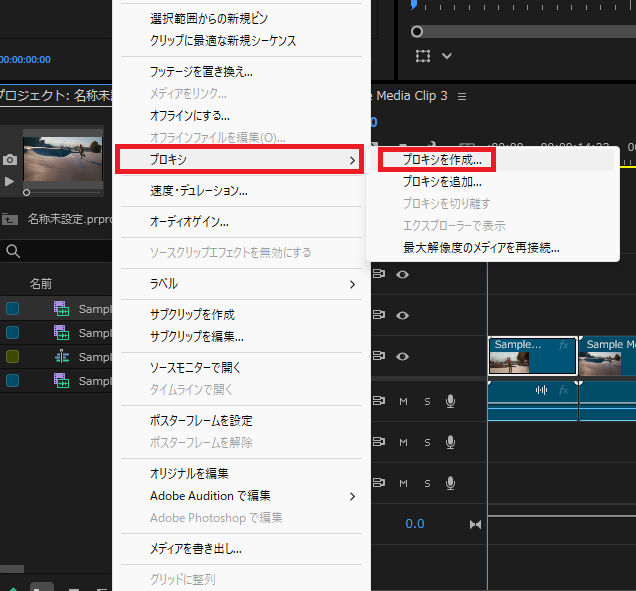Toggle the eye visibility on the clip's video track
636x591 pixels.
tap(403, 356)
